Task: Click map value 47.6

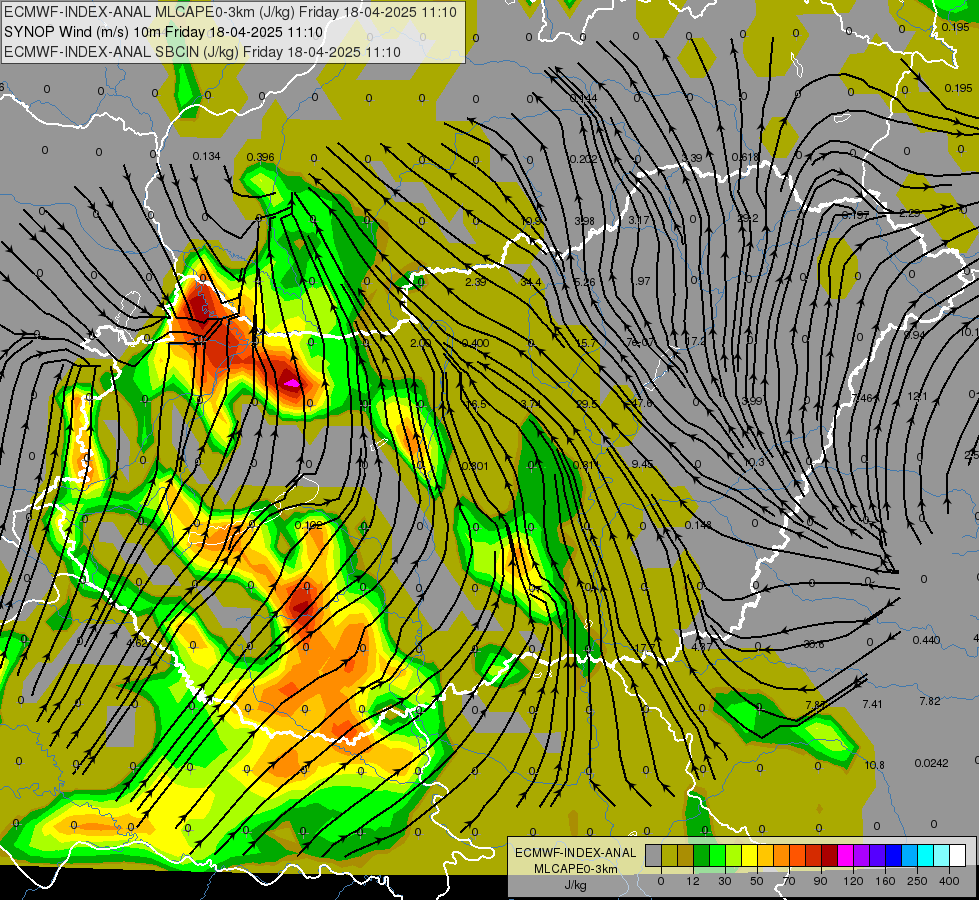Action: 641,403
